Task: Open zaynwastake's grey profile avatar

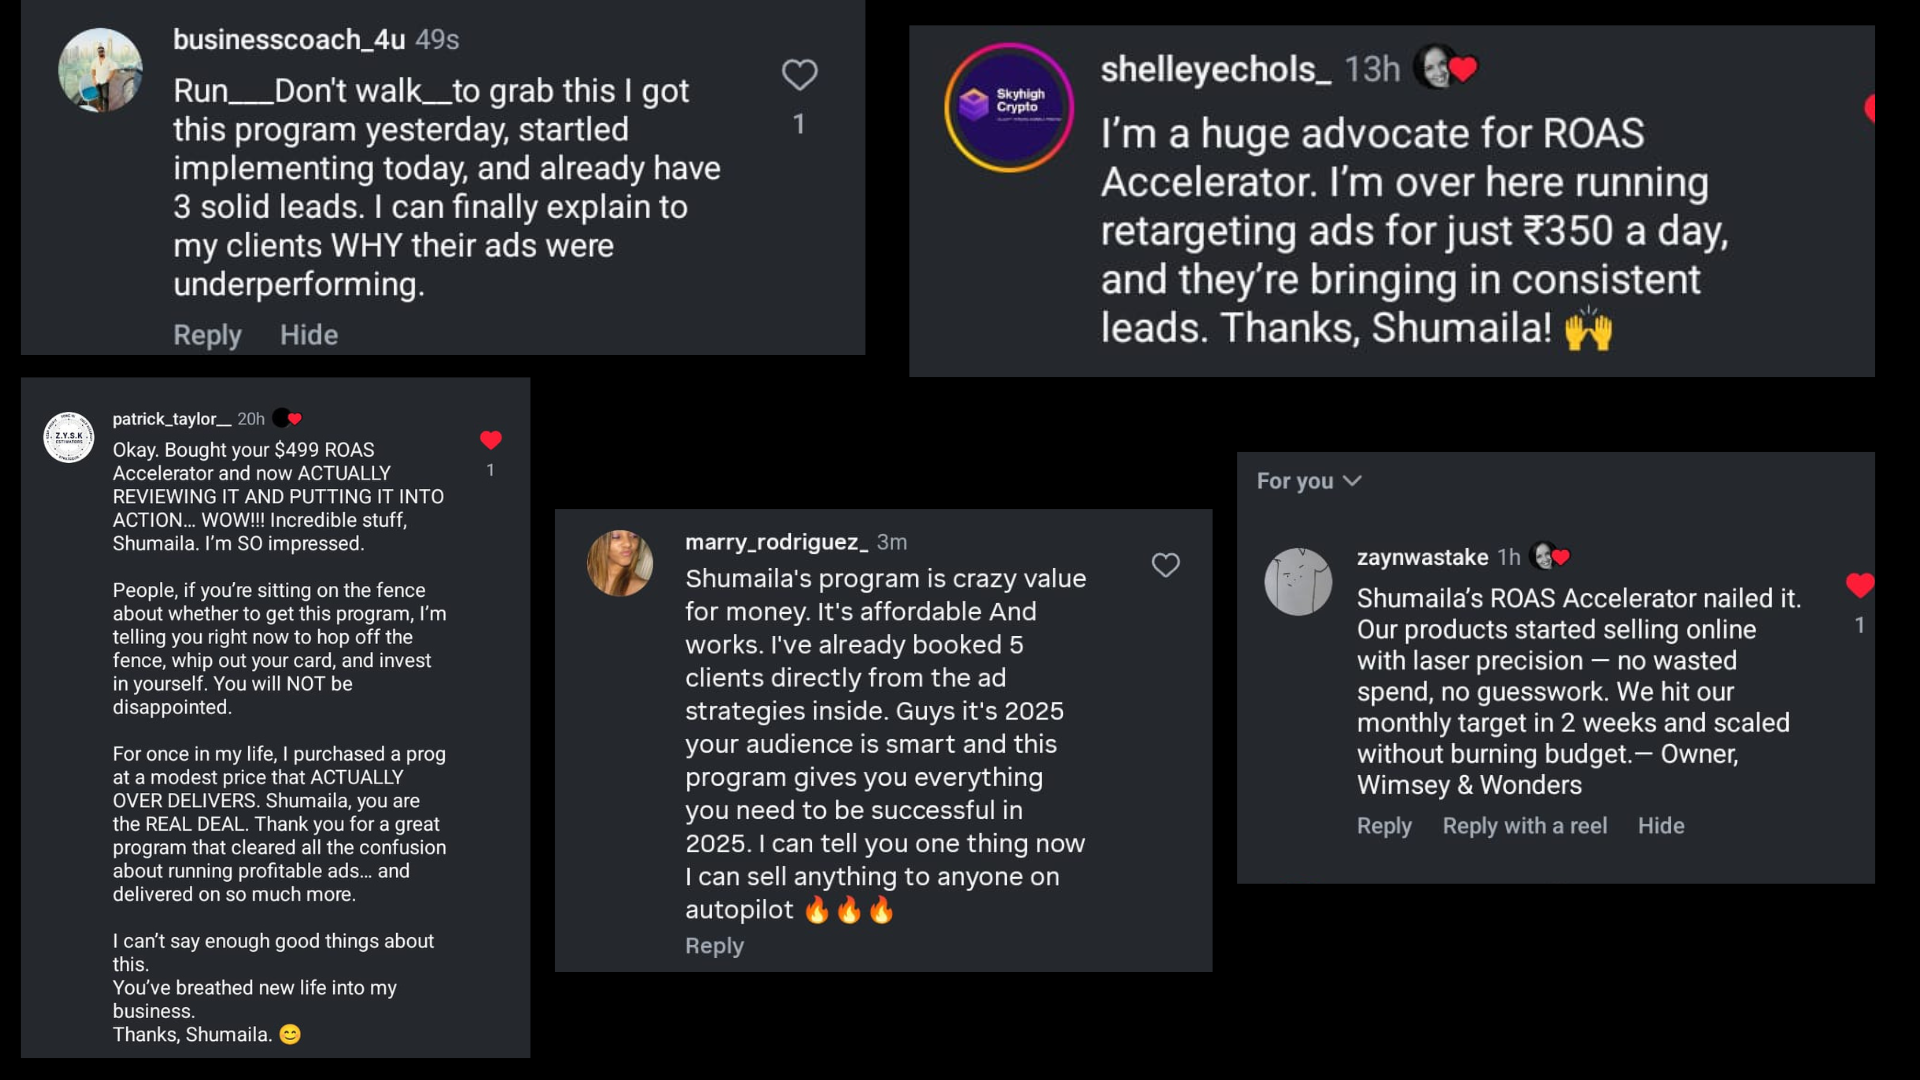Action: click(1298, 581)
